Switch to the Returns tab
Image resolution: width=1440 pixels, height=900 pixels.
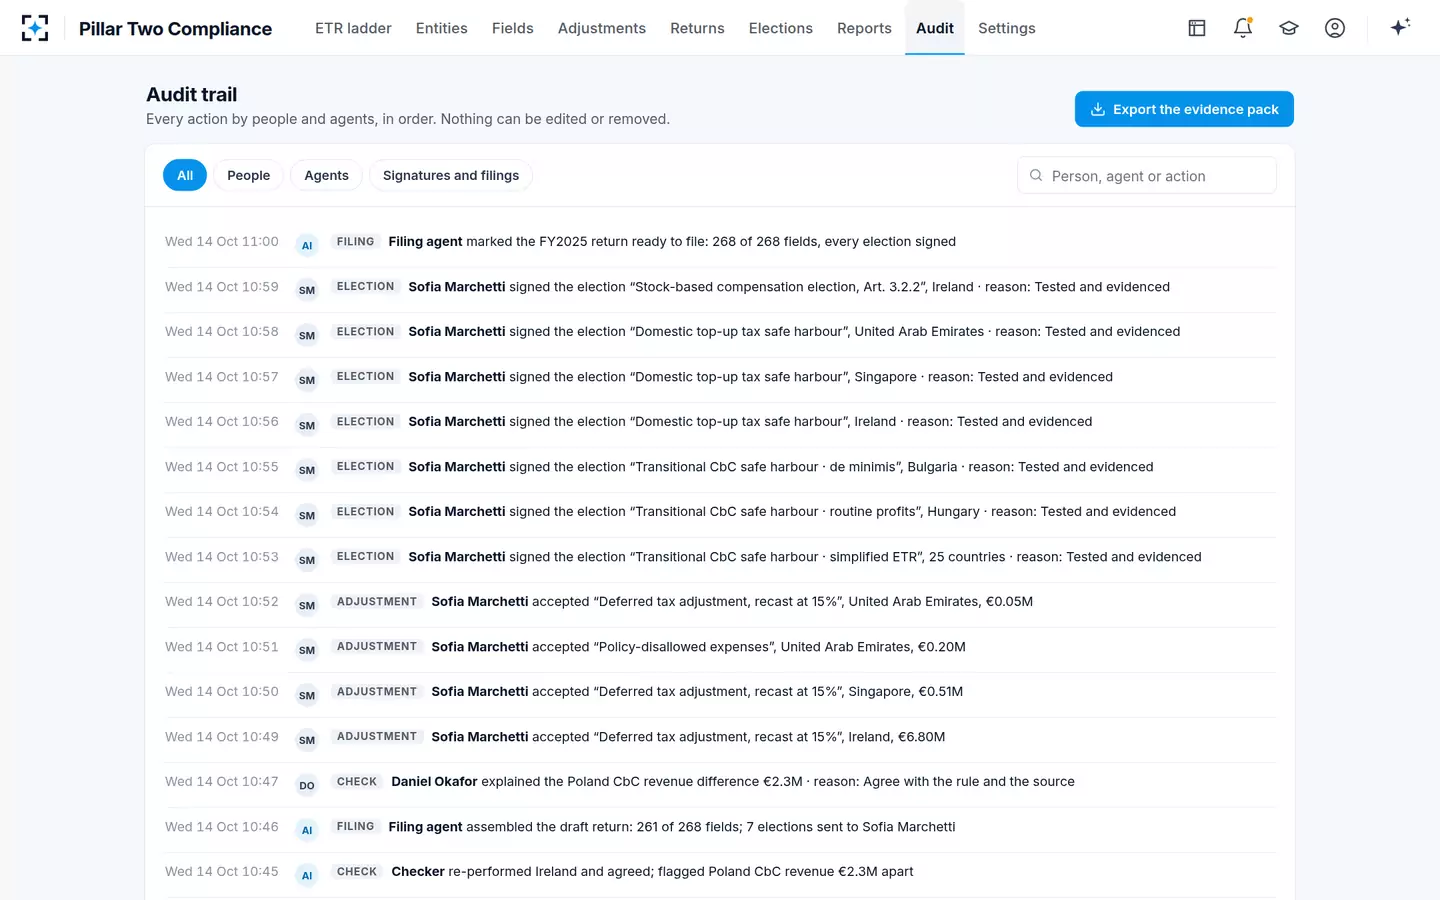697,28
